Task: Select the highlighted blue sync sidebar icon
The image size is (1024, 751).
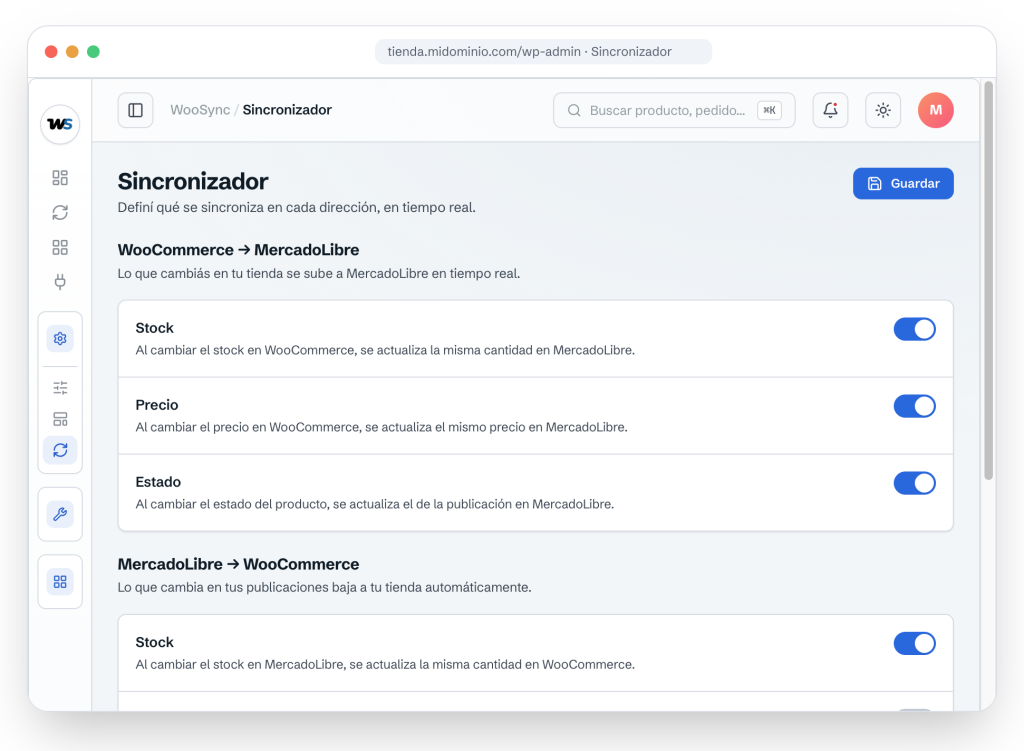Action: [60, 450]
